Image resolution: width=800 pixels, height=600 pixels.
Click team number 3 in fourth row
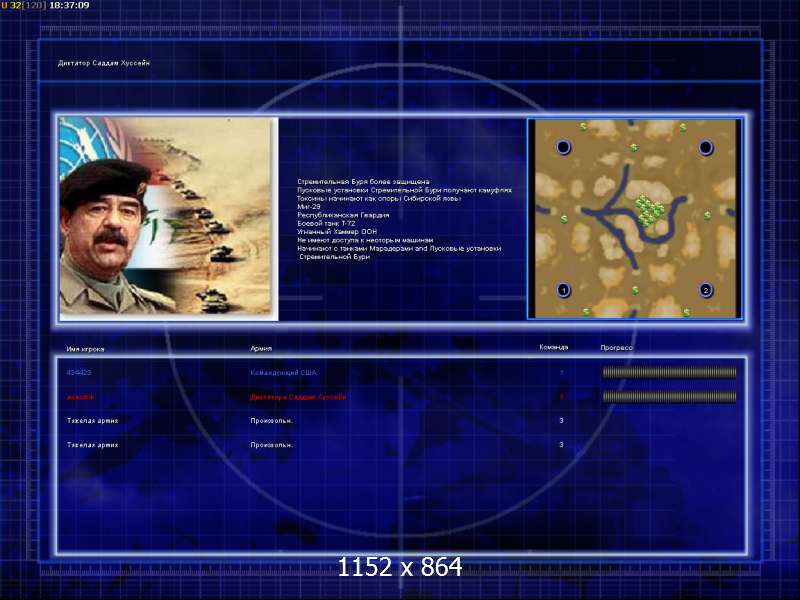click(561, 444)
